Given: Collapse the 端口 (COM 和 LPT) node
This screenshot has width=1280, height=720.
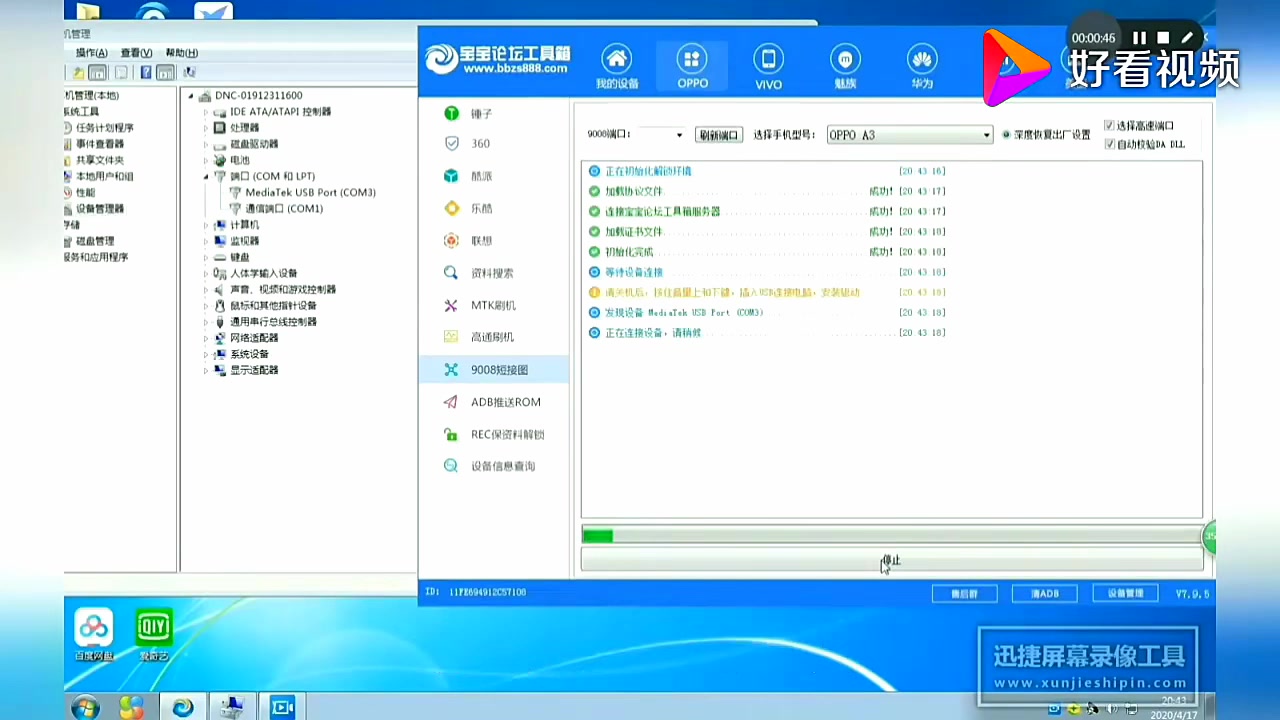Looking at the screenshot, I should click(206, 176).
